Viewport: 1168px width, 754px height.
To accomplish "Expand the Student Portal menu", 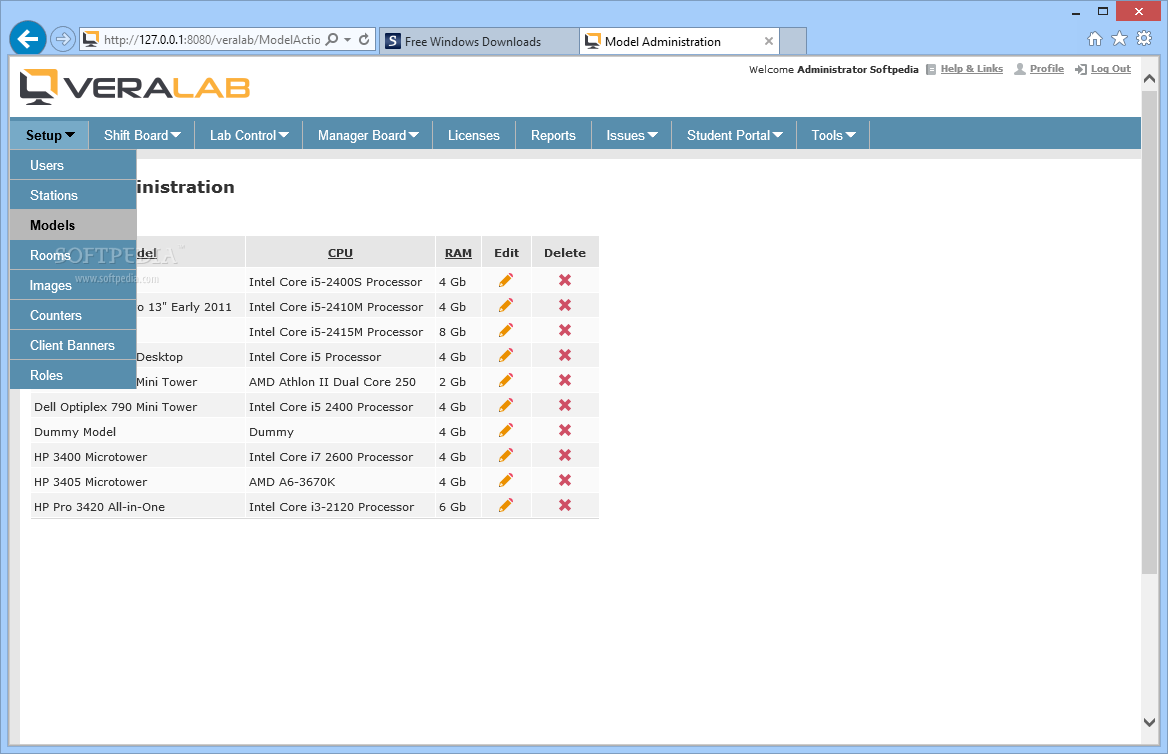I will pos(734,136).
